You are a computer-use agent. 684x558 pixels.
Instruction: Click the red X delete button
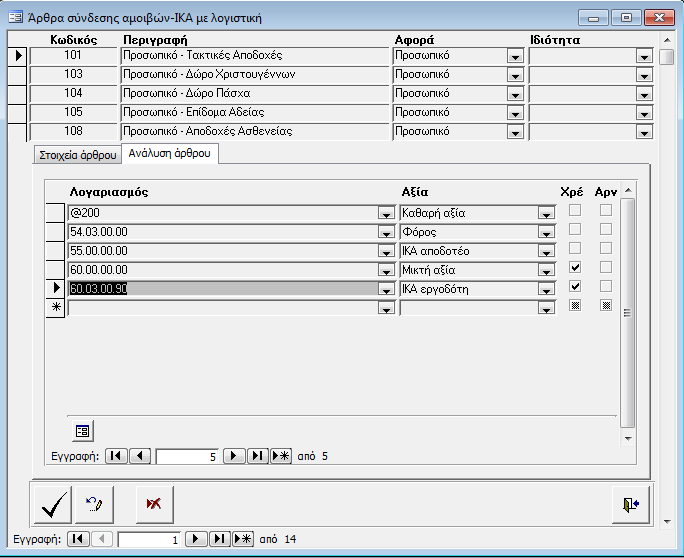153,504
